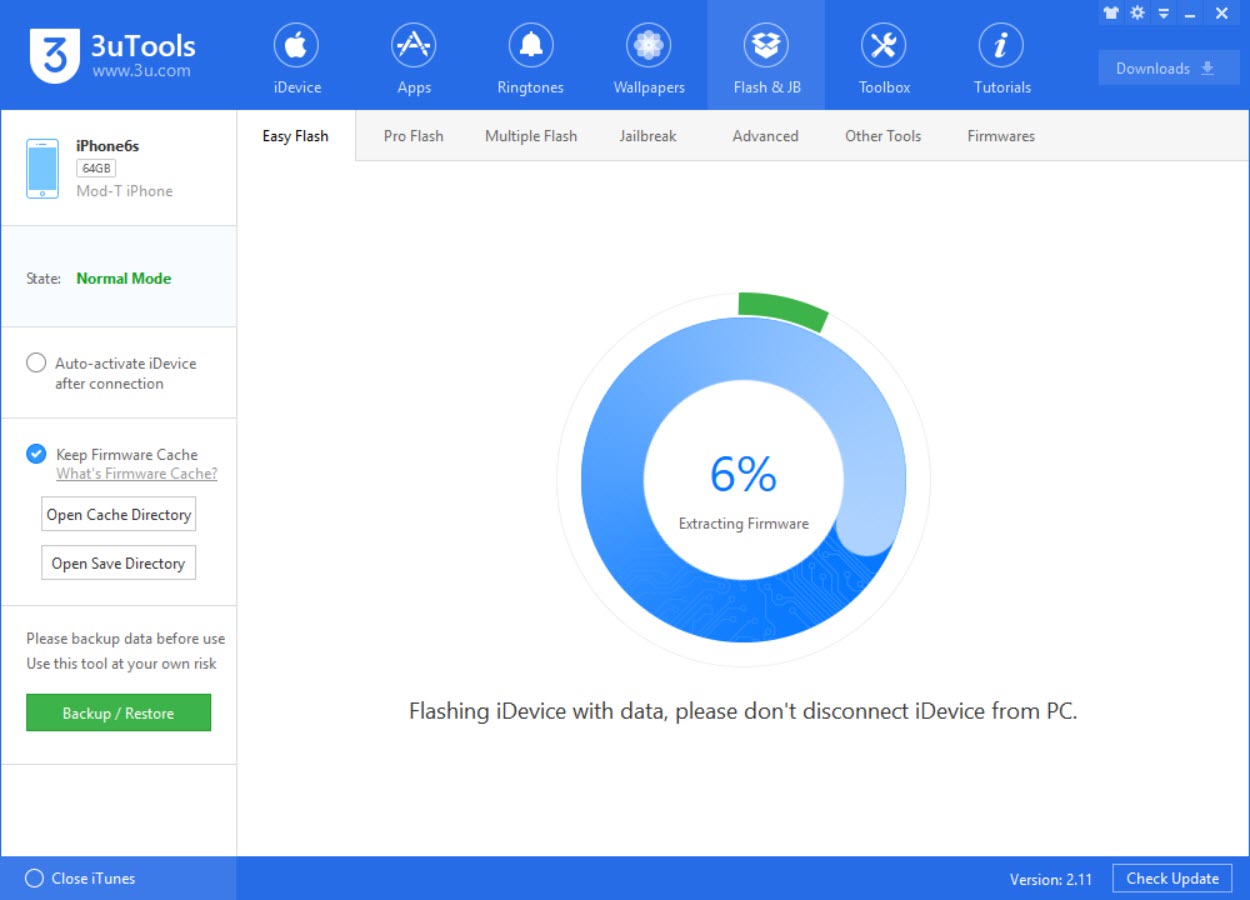Screen dimensions: 1250x900
Task: Open the Tutorials info icon
Action: pos(1001,47)
